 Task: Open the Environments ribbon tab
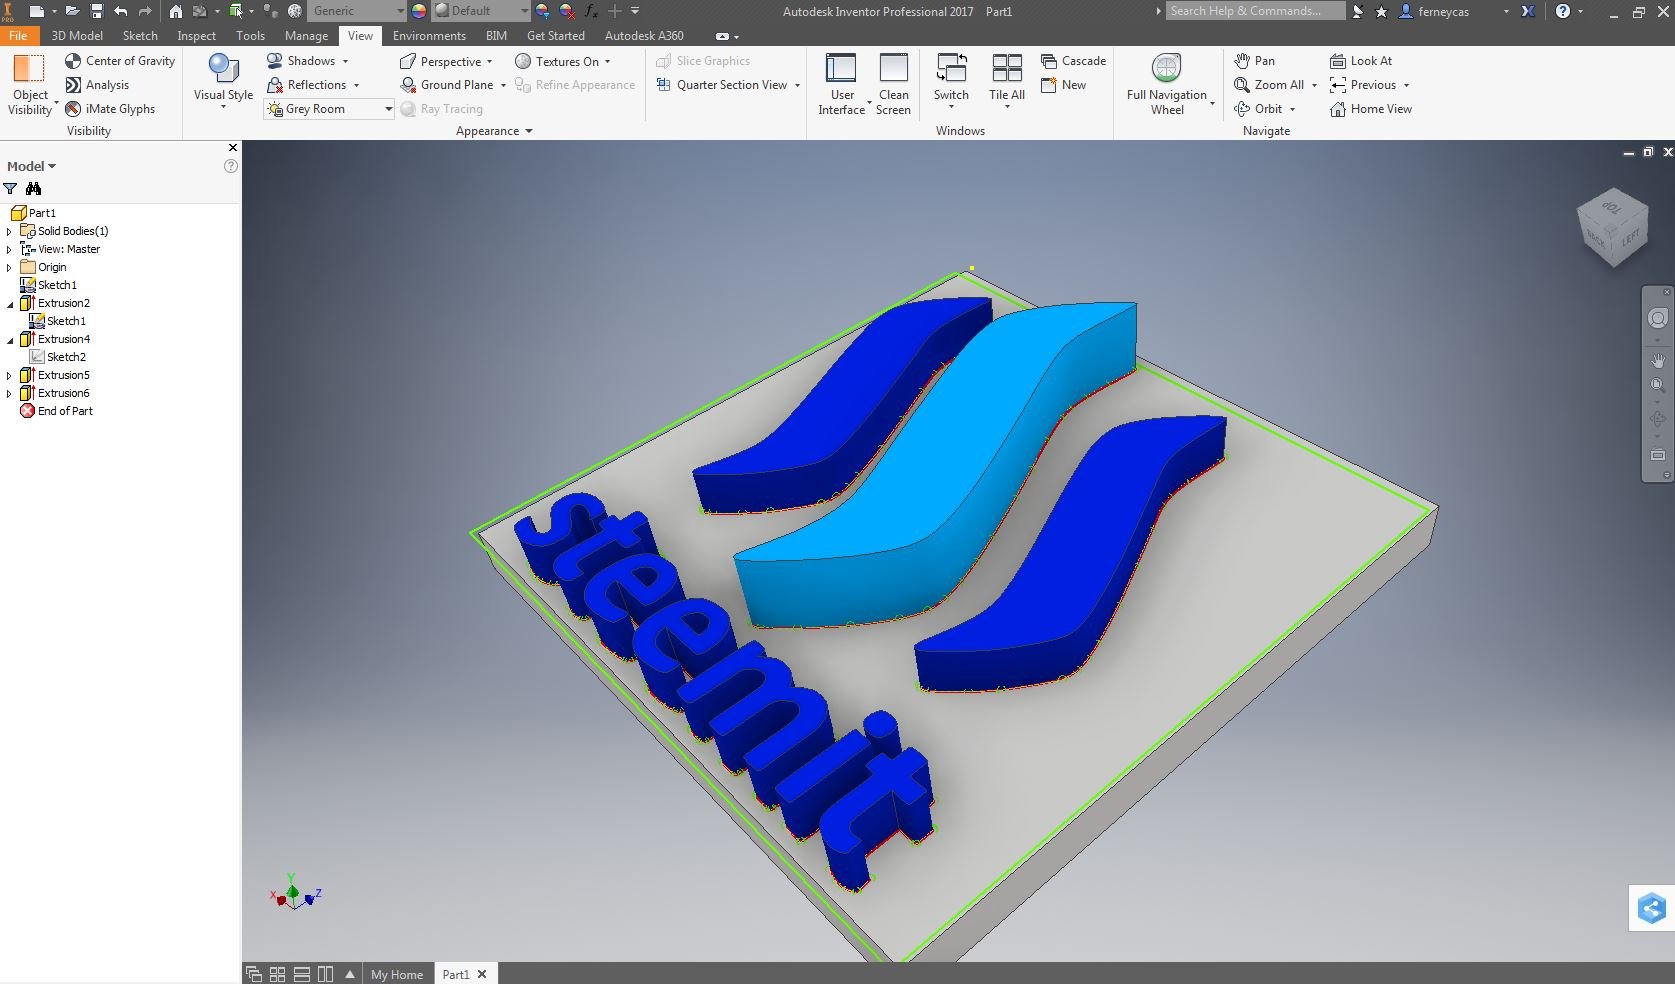(x=429, y=35)
